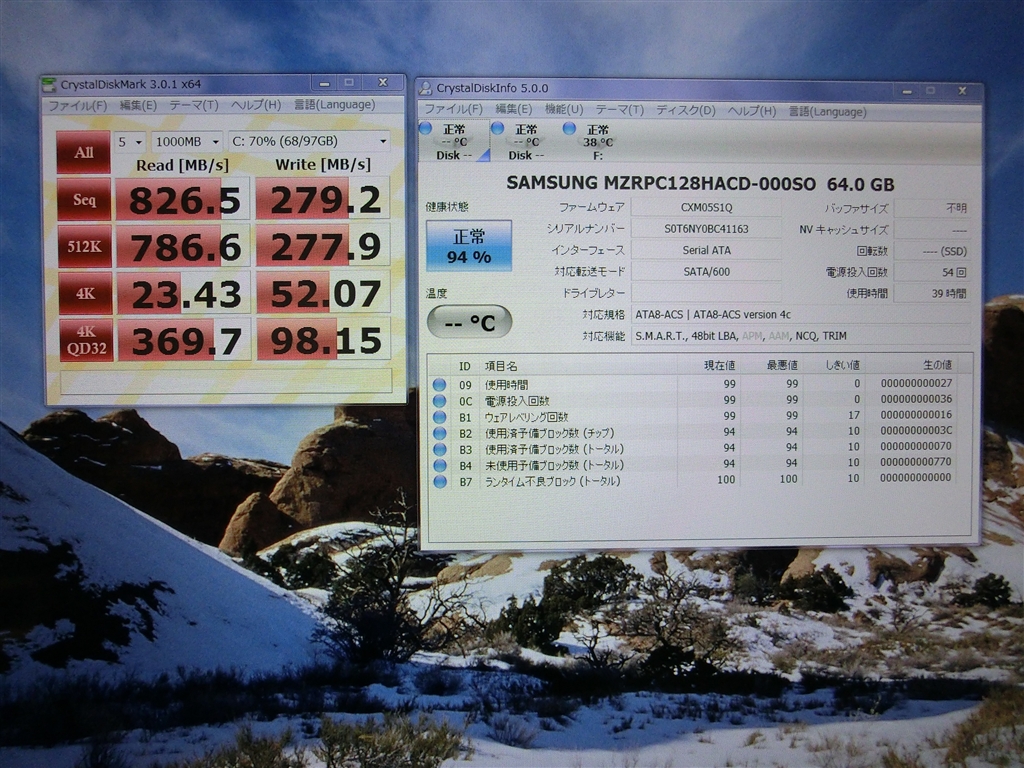Start the 4K benchmark test
Screen dimensions: 1024x768
(85, 293)
